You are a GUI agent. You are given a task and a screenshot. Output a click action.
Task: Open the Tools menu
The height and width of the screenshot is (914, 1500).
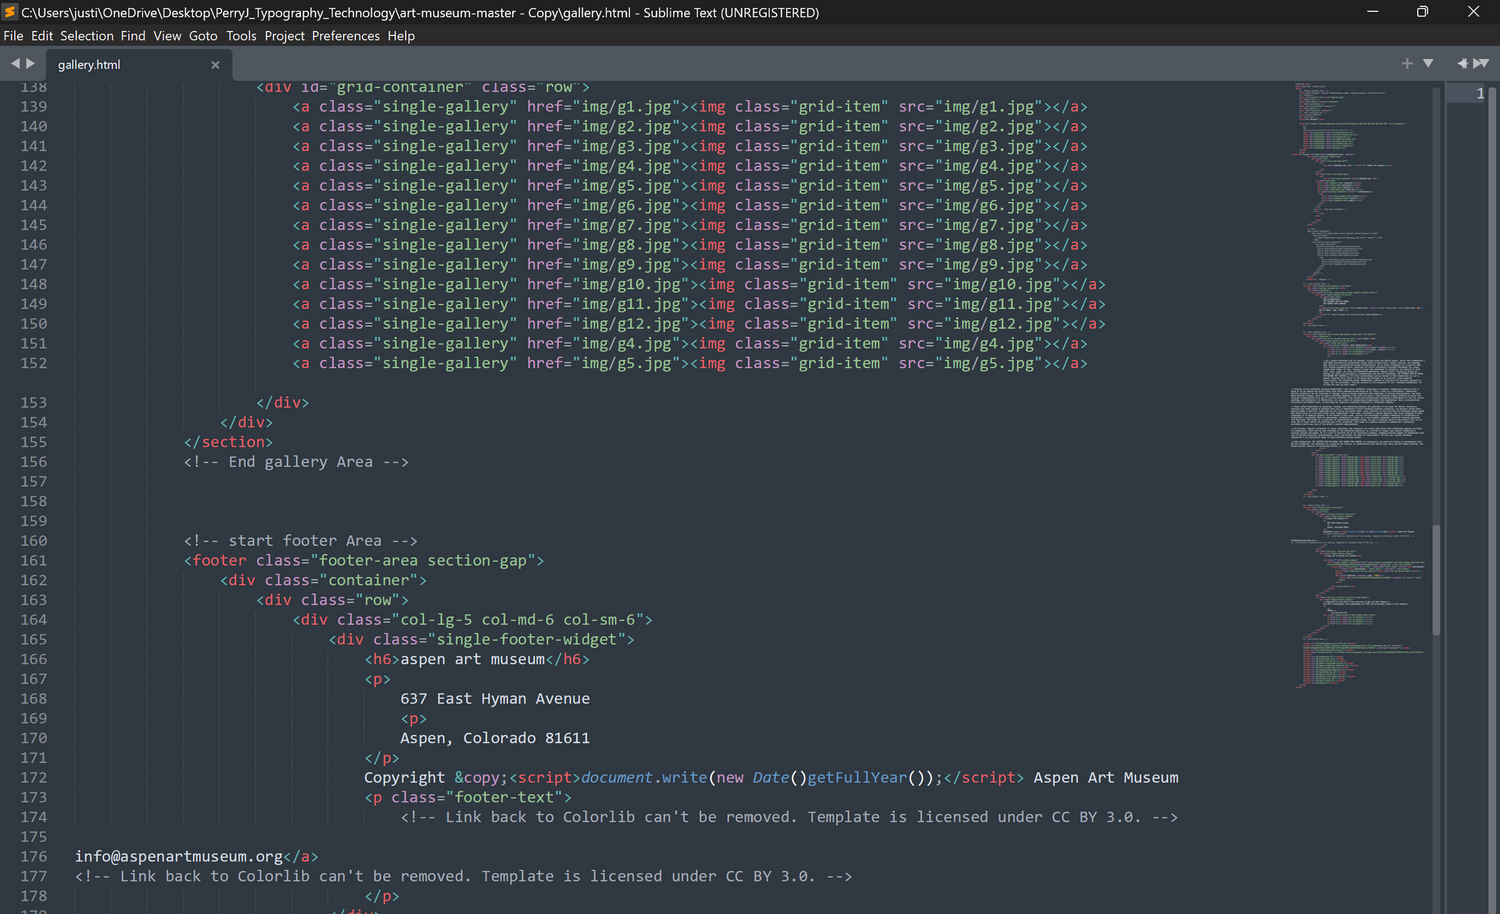click(241, 36)
